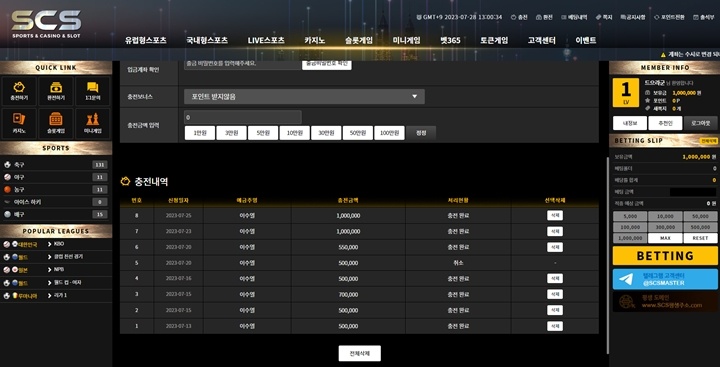Expand the 일본 NPB league row
Screen dimensions: 720x367
point(56,270)
